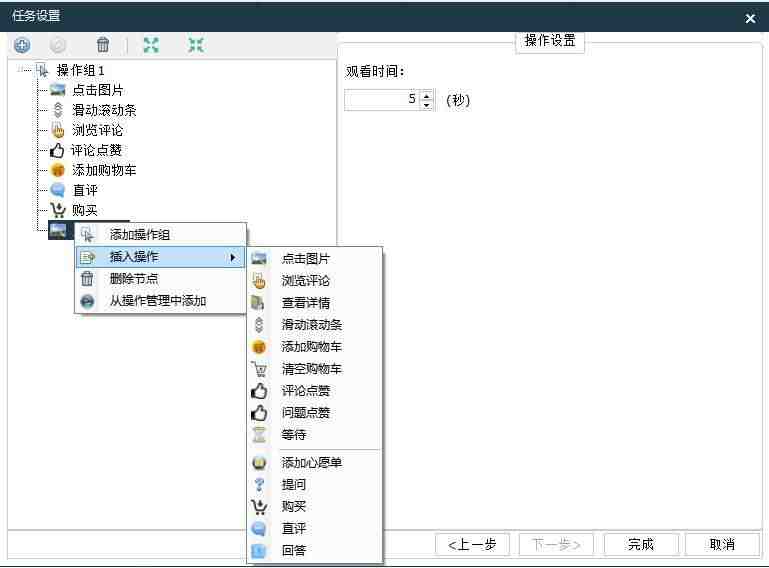Click the 下一步> button
The height and width of the screenshot is (568, 769).
(x=556, y=544)
